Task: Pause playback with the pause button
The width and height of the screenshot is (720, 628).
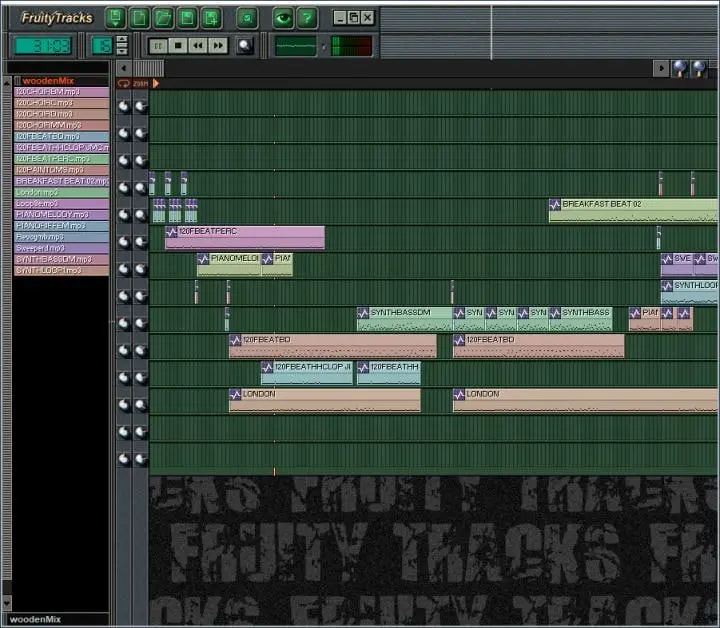Action: (x=158, y=45)
